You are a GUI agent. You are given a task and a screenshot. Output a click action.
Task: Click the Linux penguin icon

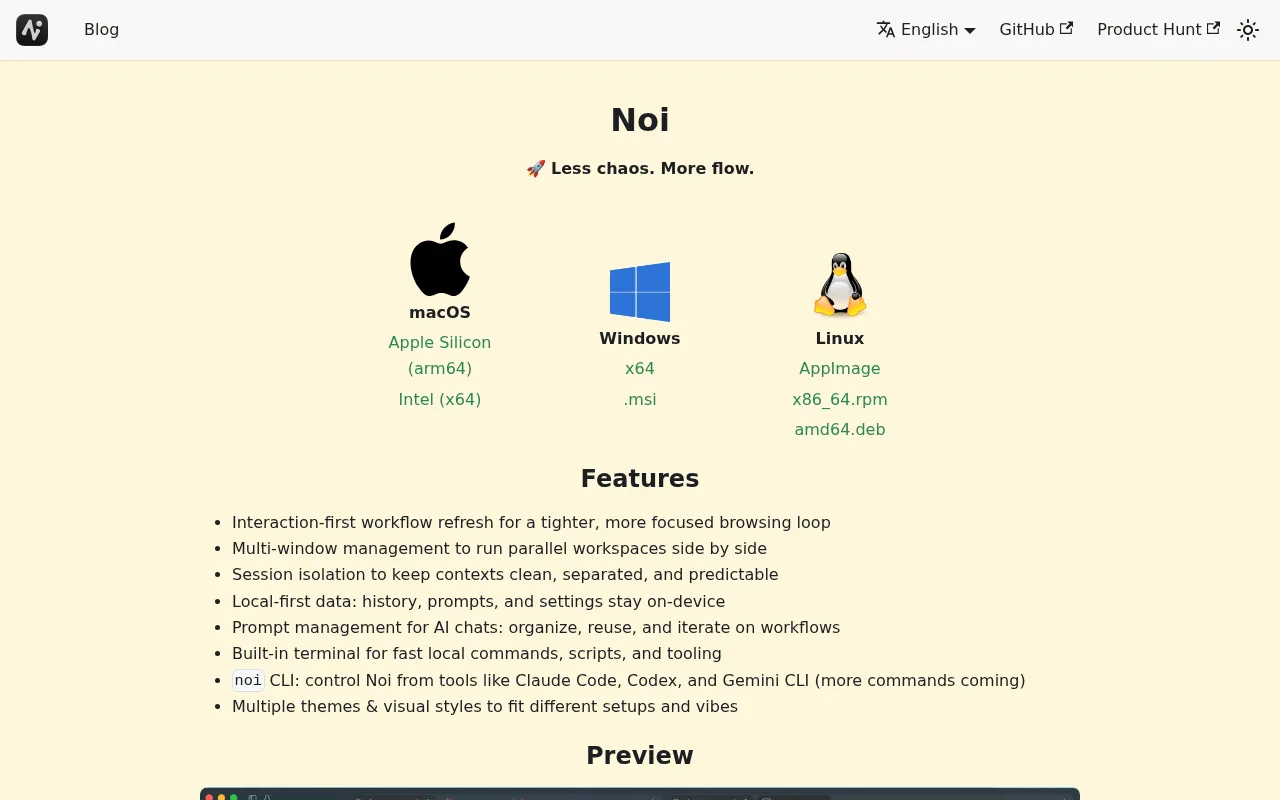click(x=840, y=285)
